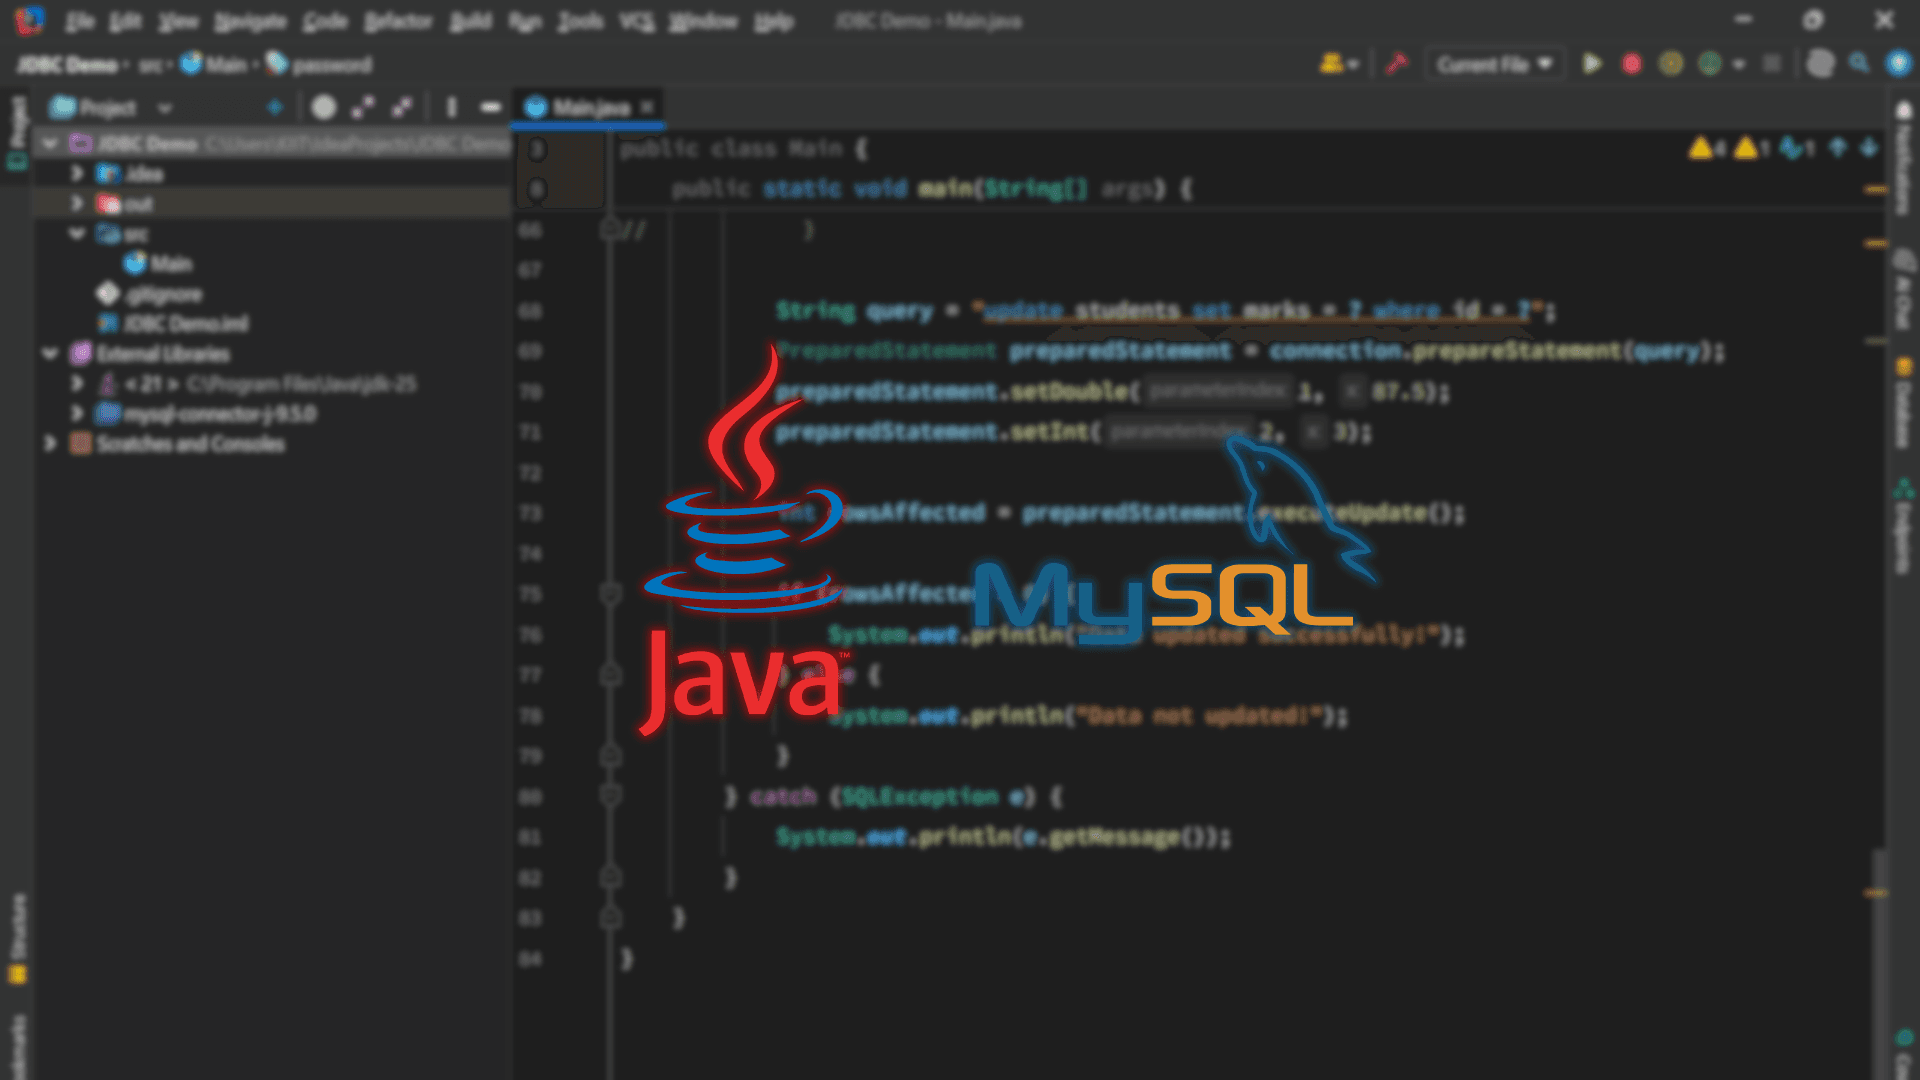This screenshot has height=1080, width=1920.
Task: Expand the mysql-connector-j-9.5.0 library entry
Action: (78, 413)
